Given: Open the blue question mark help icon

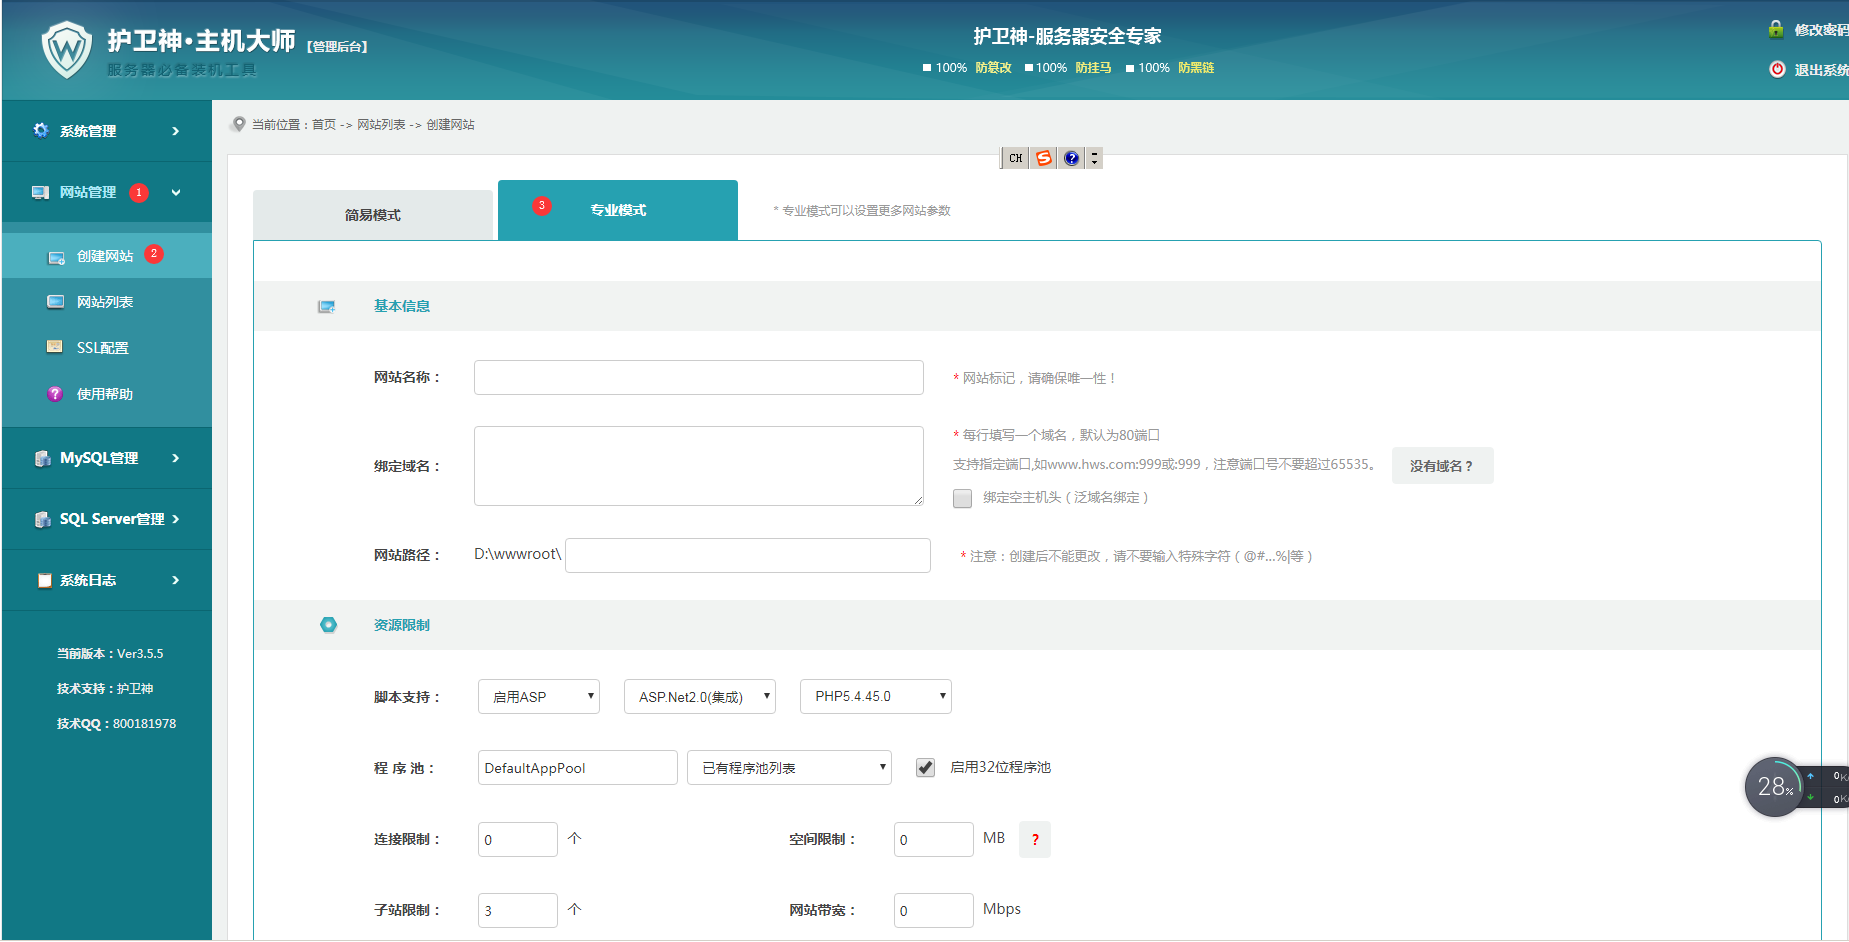Looking at the screenshot, I should point(1070,157).
